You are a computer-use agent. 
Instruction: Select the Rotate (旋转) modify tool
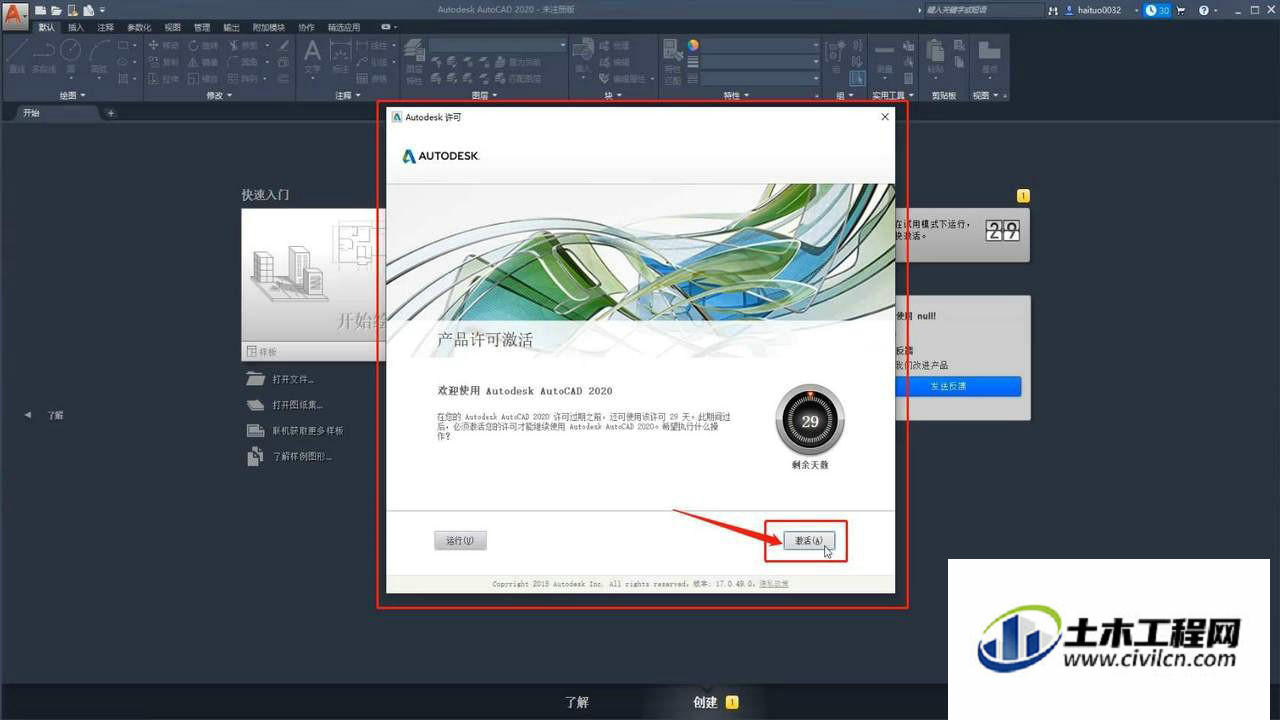(203, 46)
